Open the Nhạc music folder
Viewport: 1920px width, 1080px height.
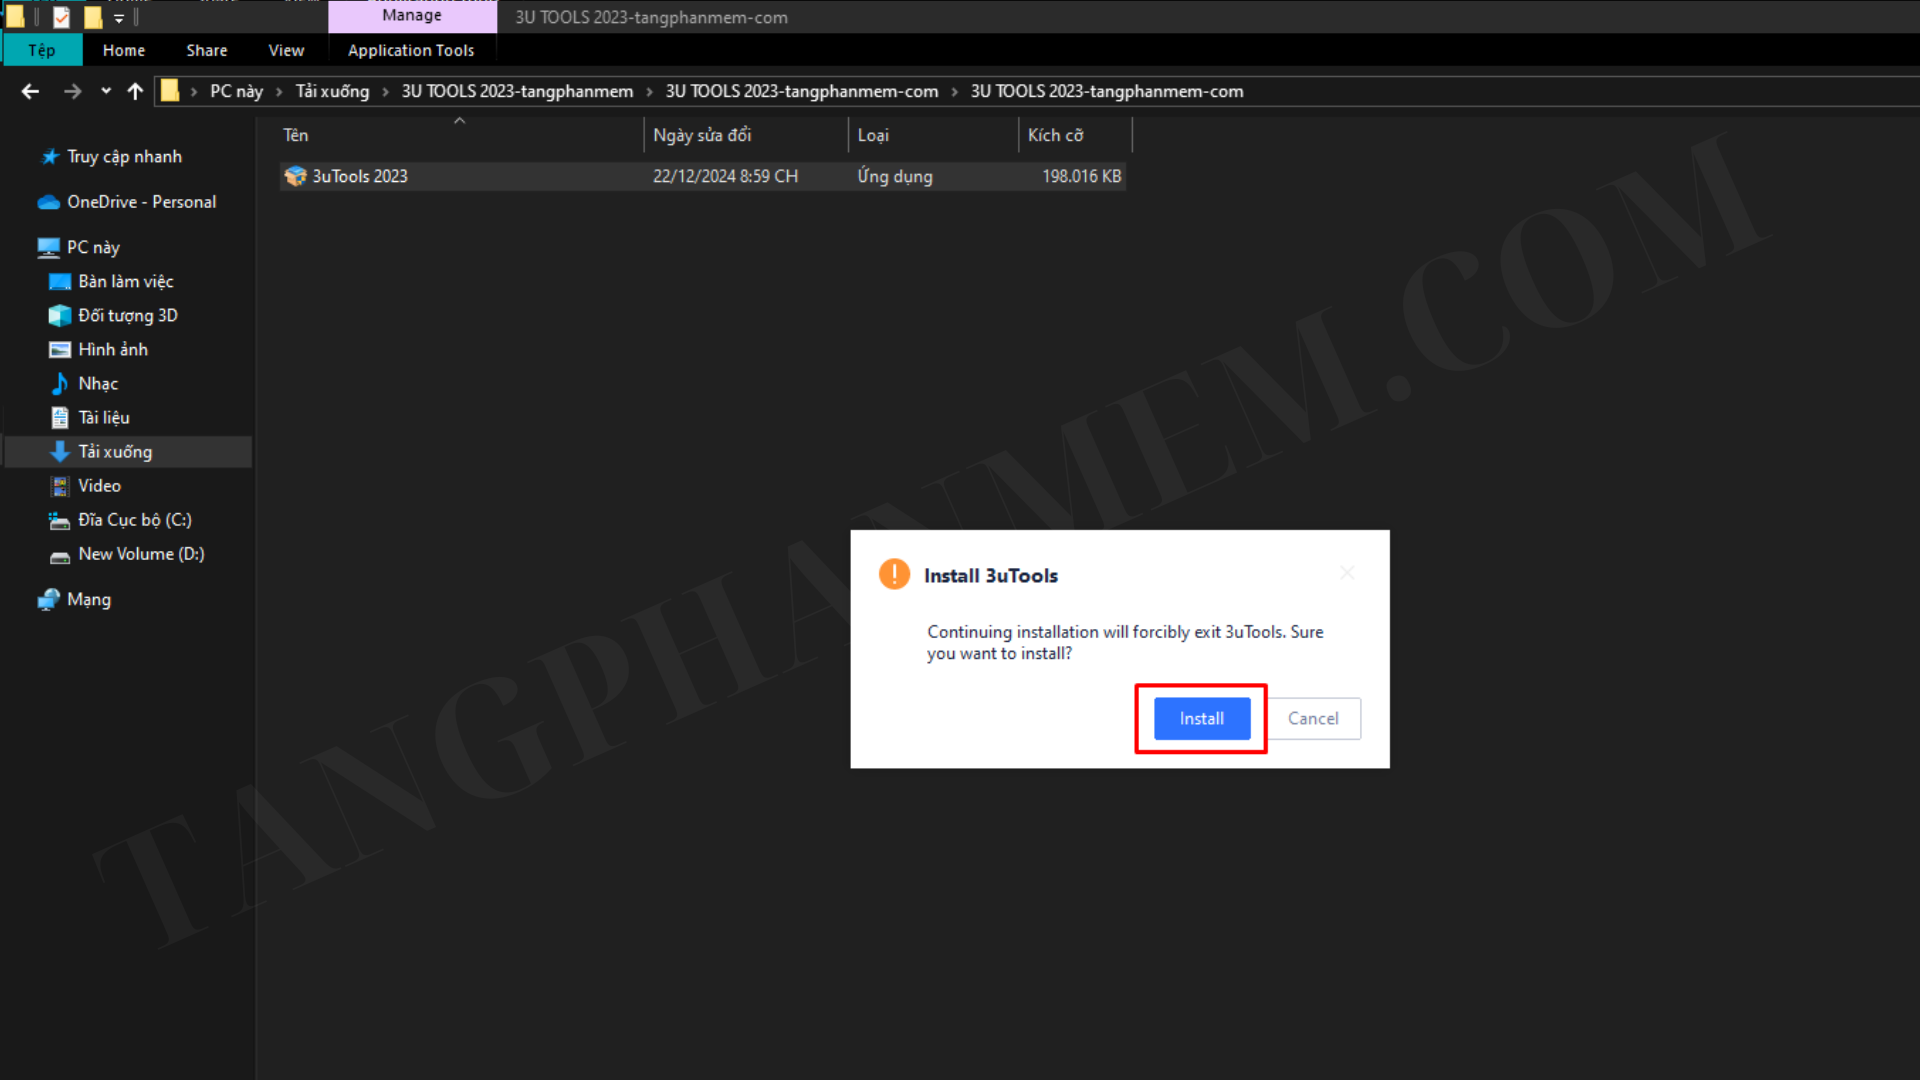pyautogui.click(x=98, y=383)
